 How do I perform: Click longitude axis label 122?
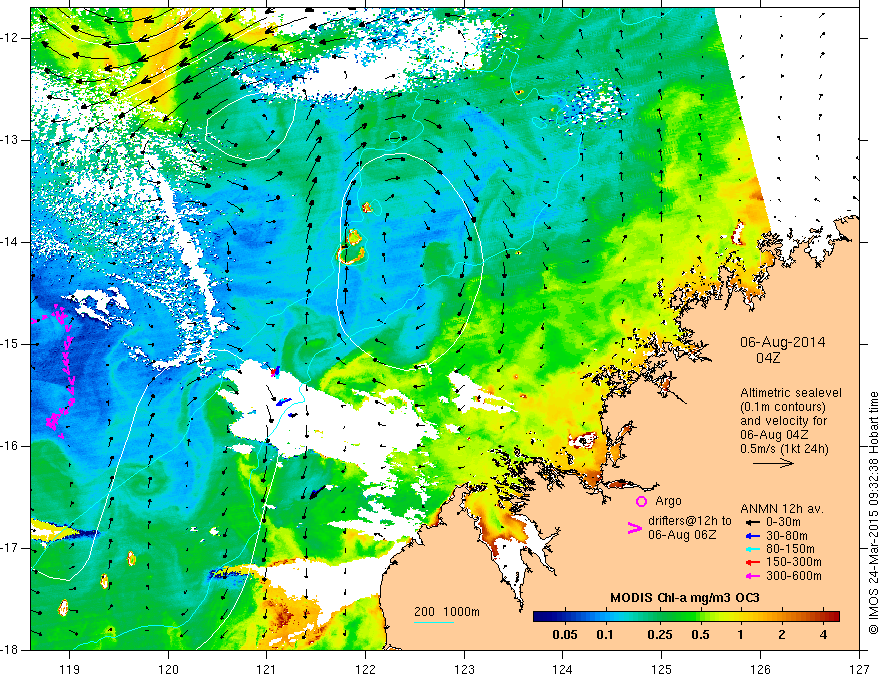pos(365,670)
